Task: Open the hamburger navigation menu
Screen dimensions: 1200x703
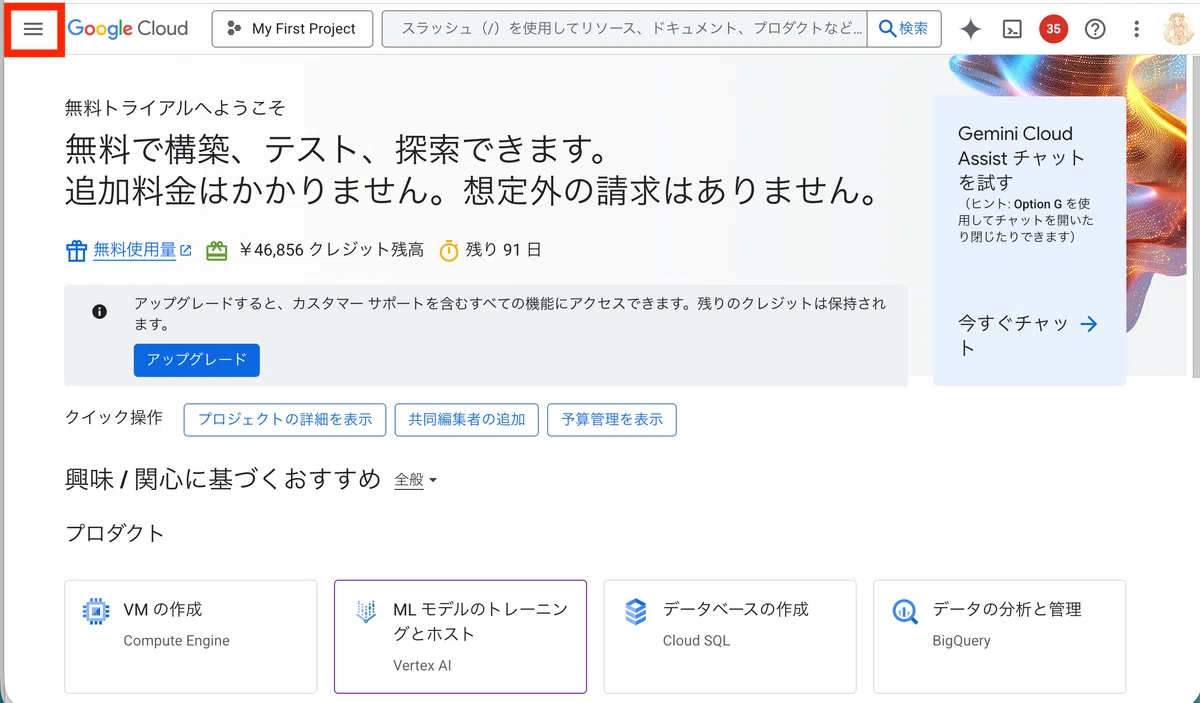Action: coord(33,29)
